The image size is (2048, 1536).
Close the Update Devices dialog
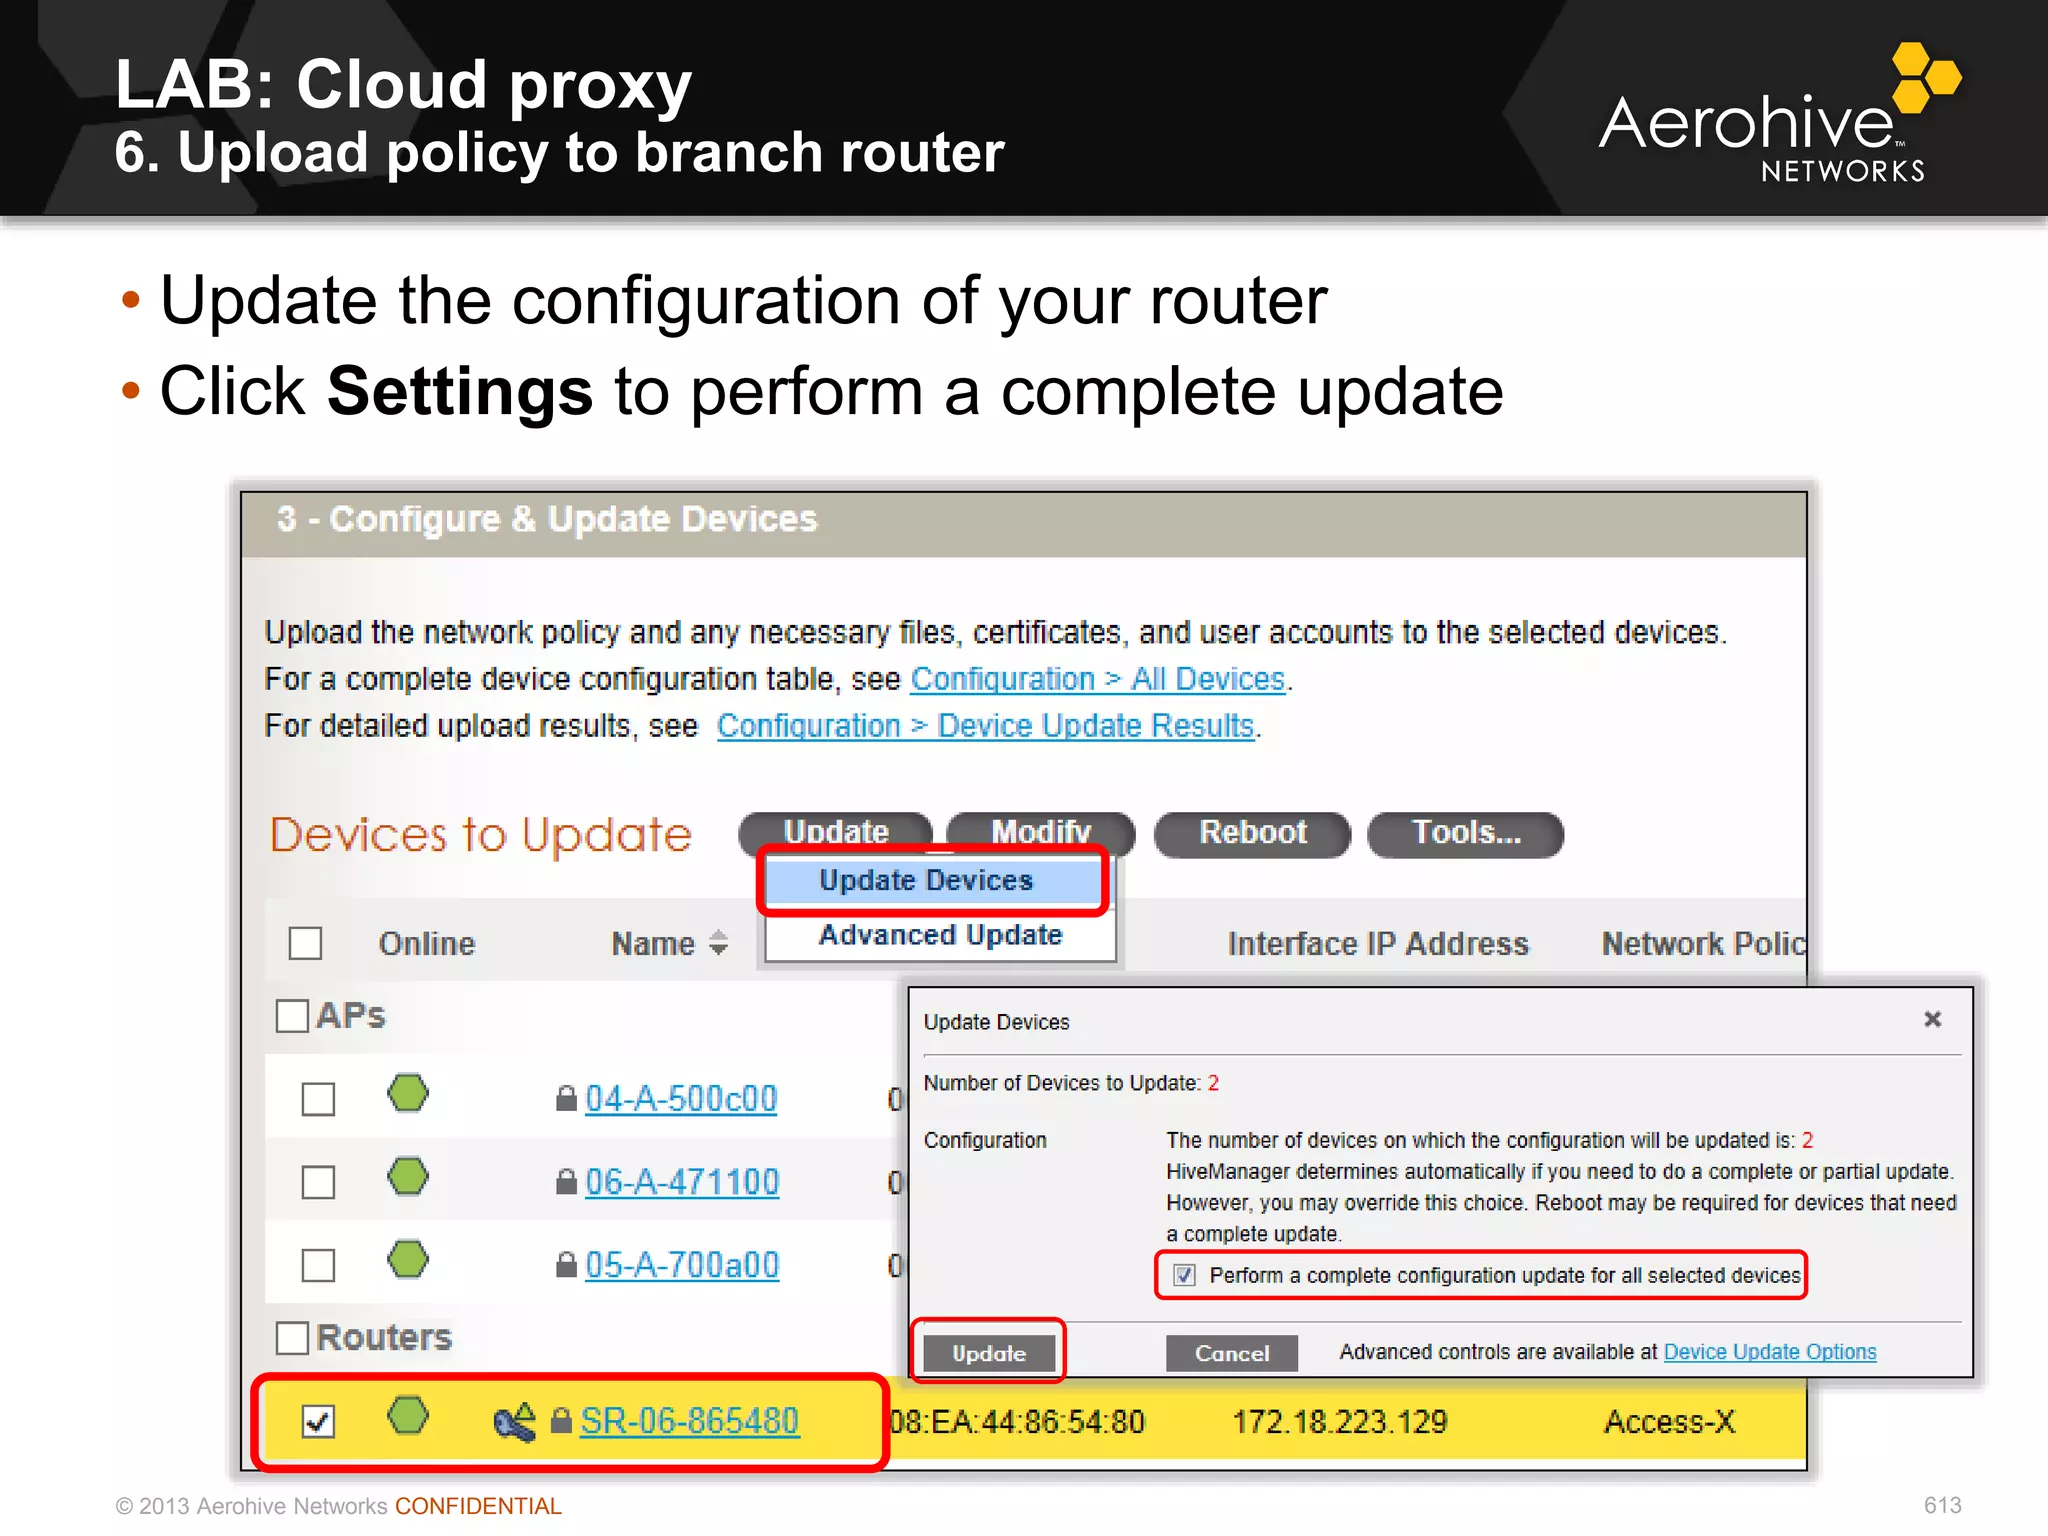1932,1019
